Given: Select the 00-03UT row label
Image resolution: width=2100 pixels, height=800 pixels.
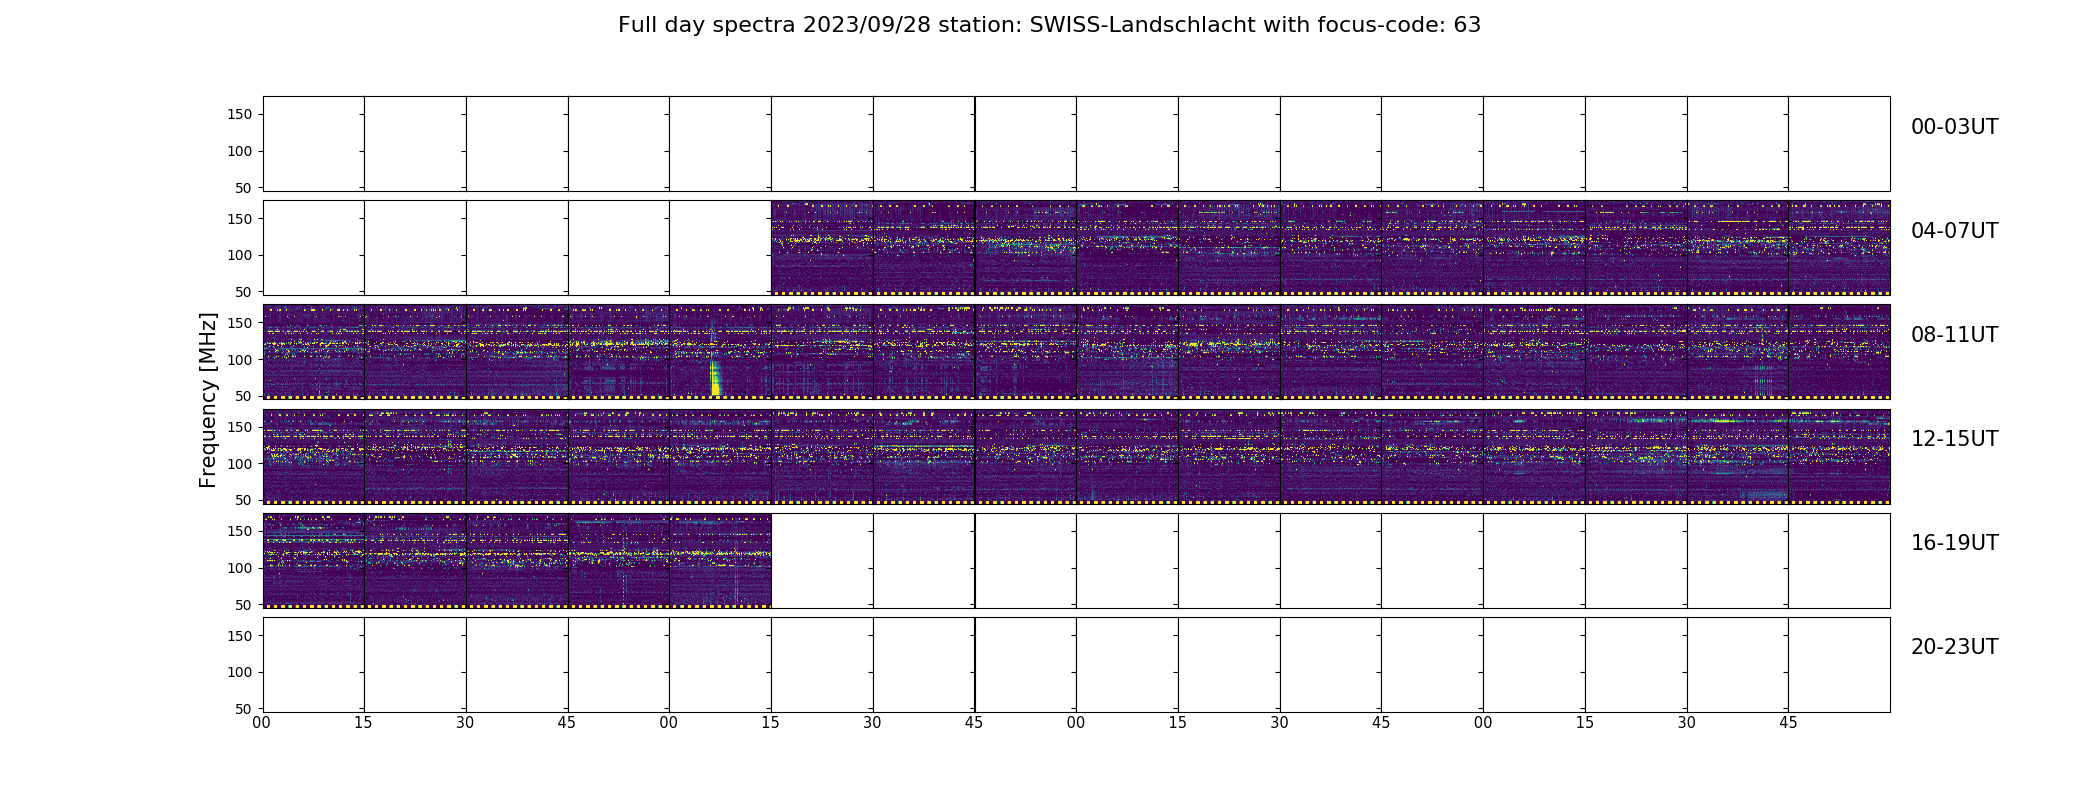Looking at the screenshot, I should point(1954,127).
